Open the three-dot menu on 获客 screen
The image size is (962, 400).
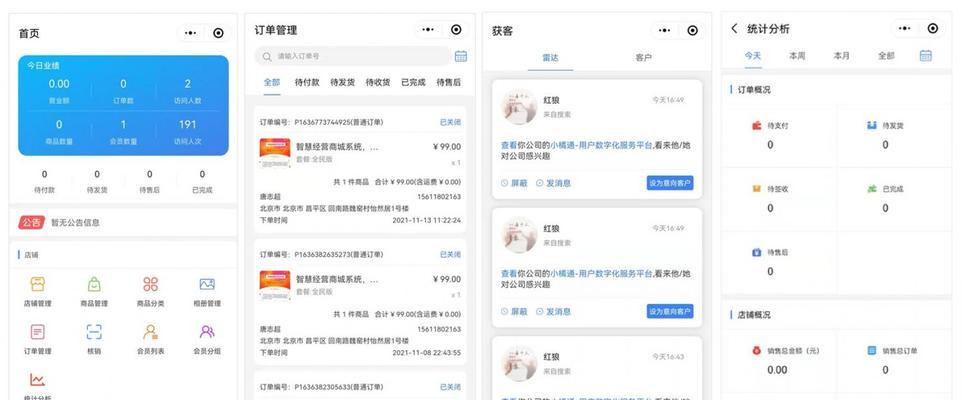pyautogui.click(x=665, y=30)
